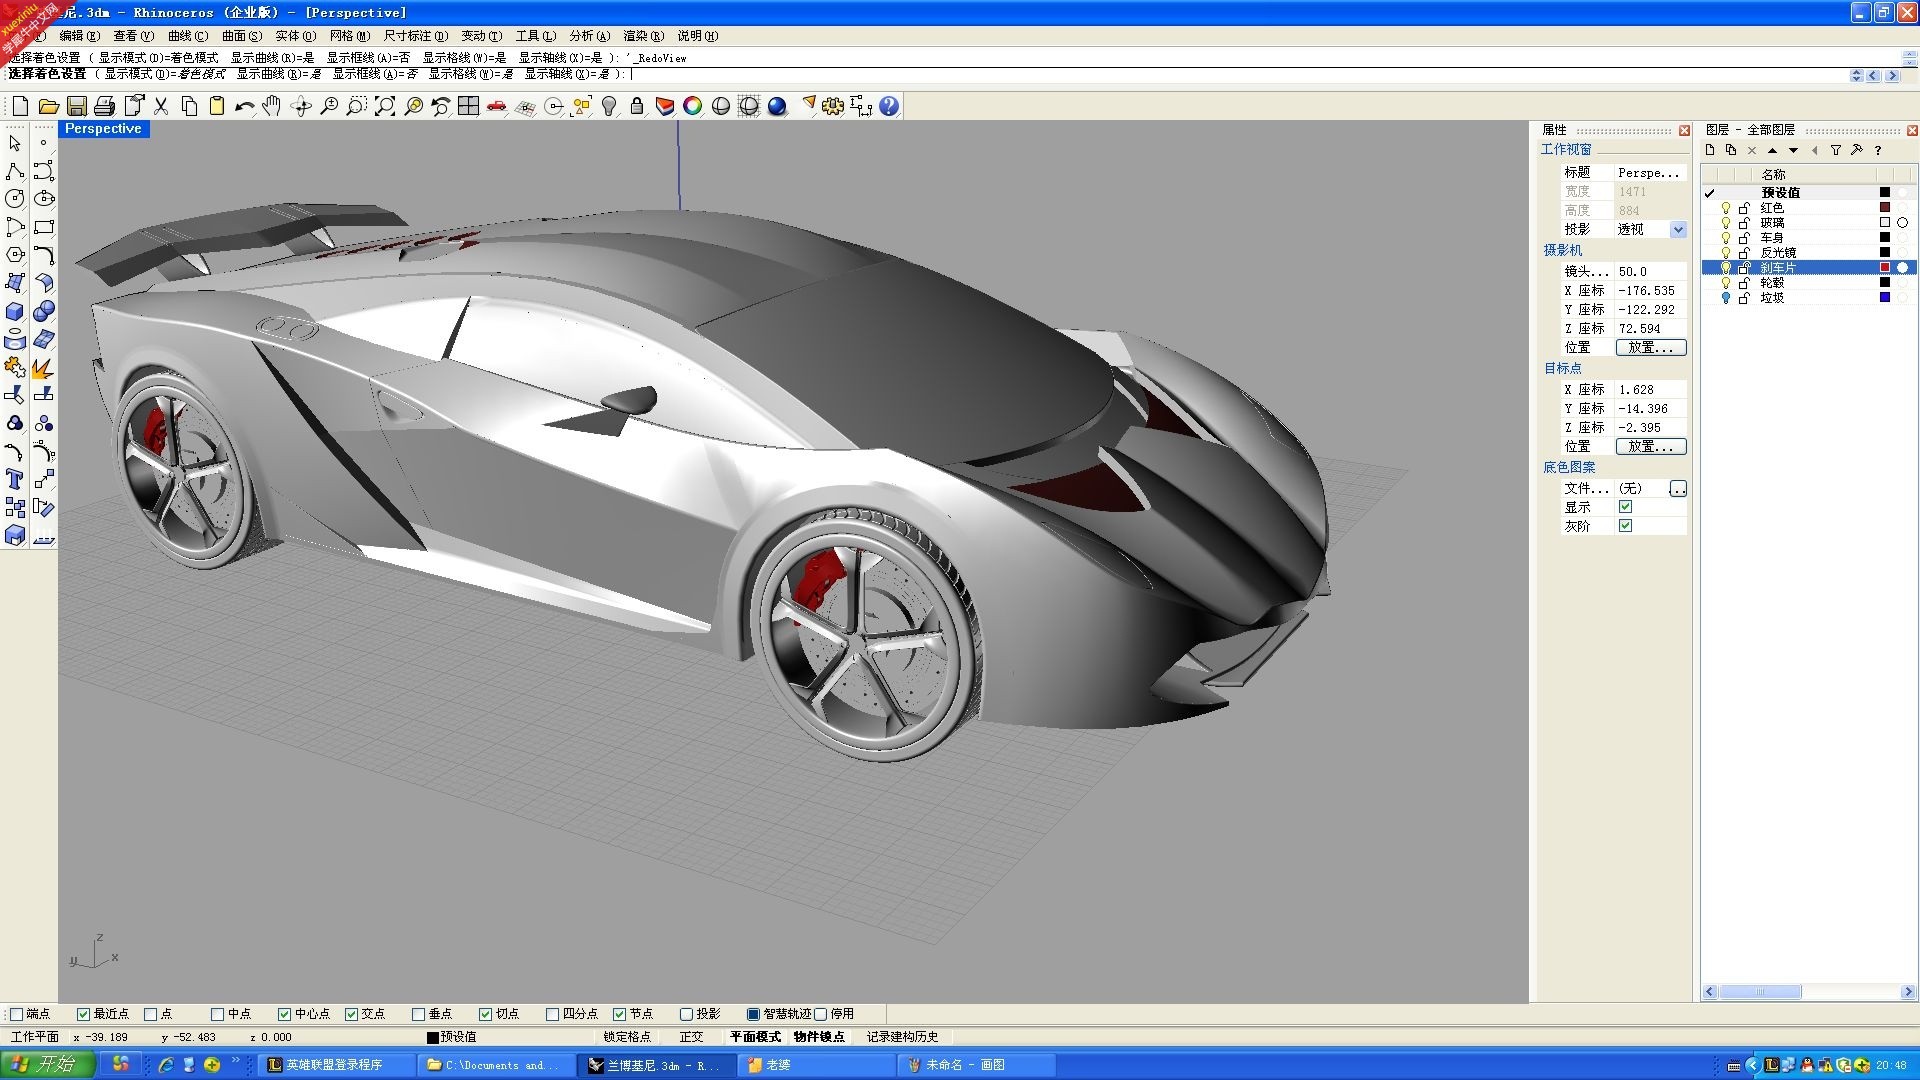Uncheck the 中心点 osnap checkbox
Viewport: 1920px width, 1080px height.
pyautogui.click(x=285, y=1014)
